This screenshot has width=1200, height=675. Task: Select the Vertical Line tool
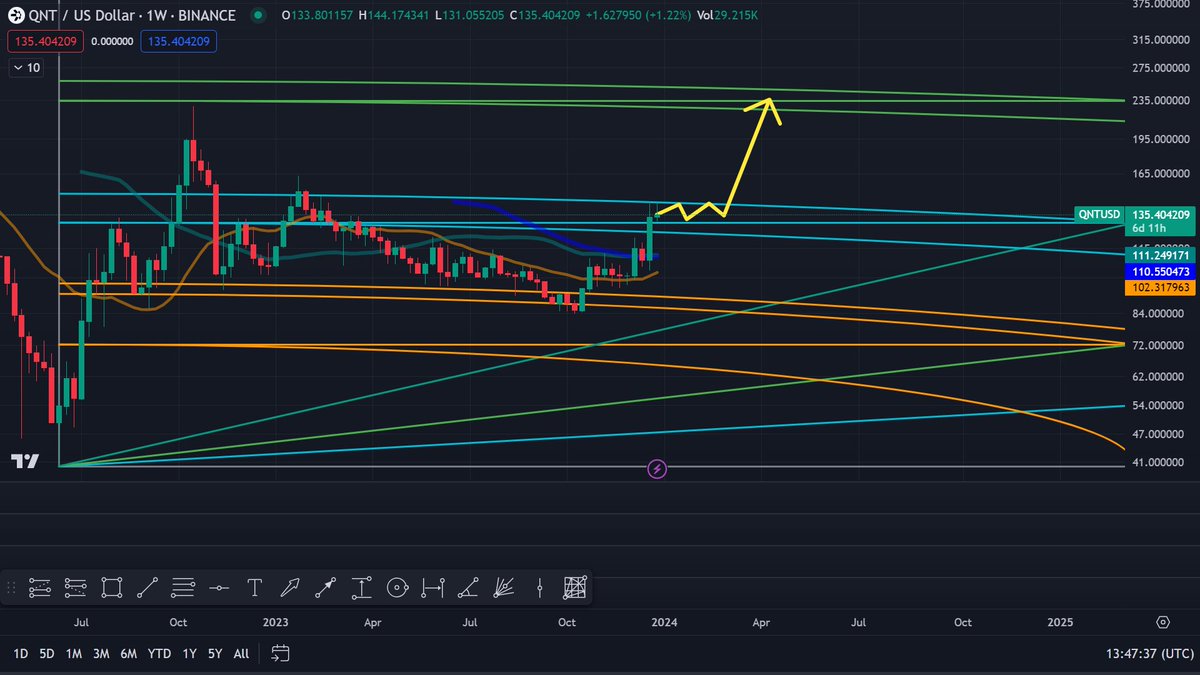(540, 588)
